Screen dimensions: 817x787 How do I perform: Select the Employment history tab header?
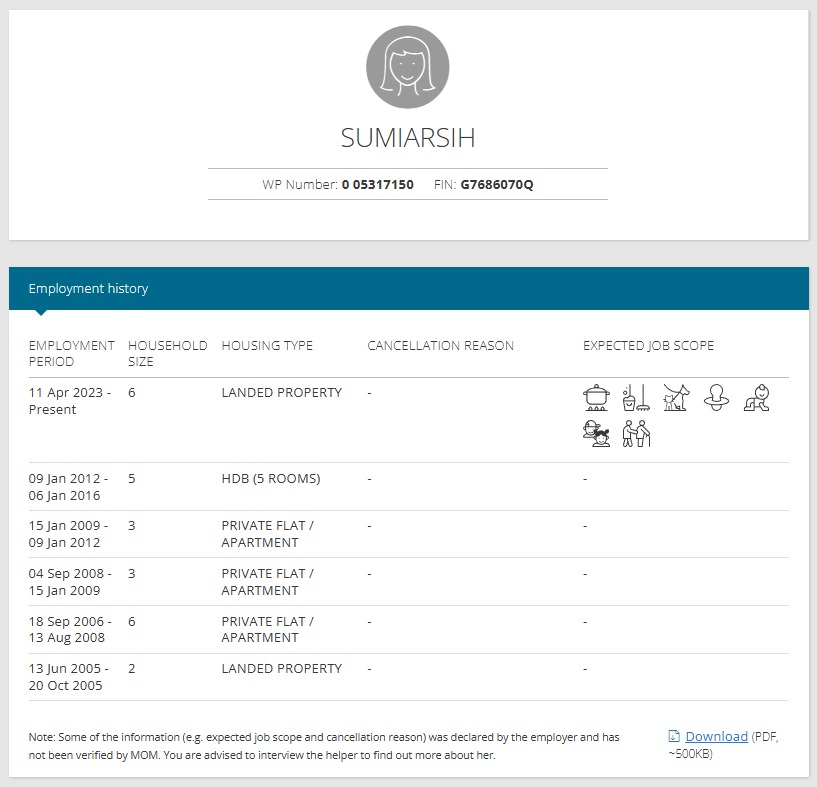pos(88,289)
